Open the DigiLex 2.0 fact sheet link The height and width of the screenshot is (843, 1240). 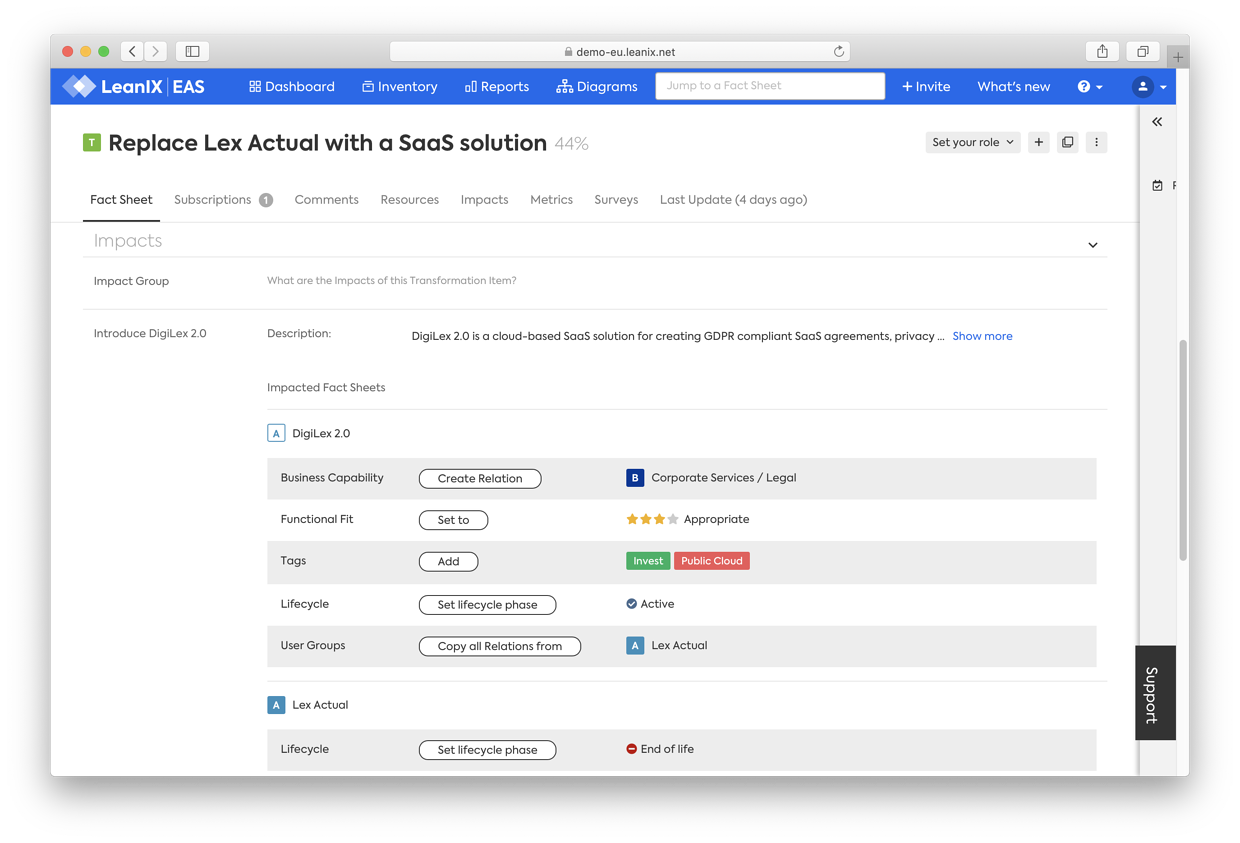[321, 434]
